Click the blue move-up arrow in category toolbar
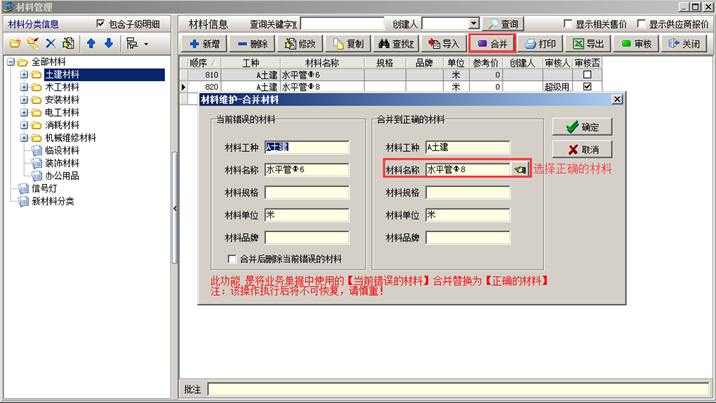 click(90, 44)
